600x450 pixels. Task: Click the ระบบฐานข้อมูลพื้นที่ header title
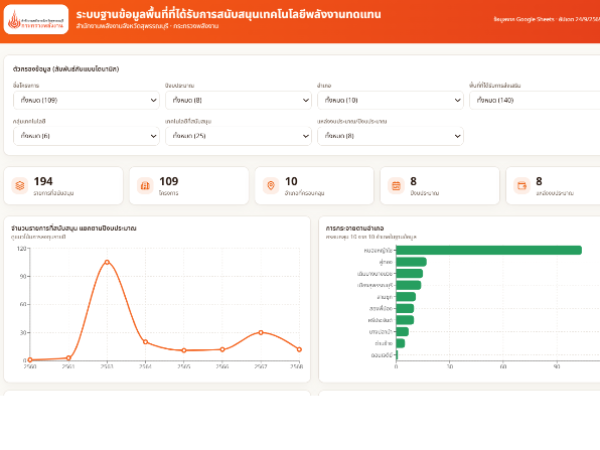(228, 14)
